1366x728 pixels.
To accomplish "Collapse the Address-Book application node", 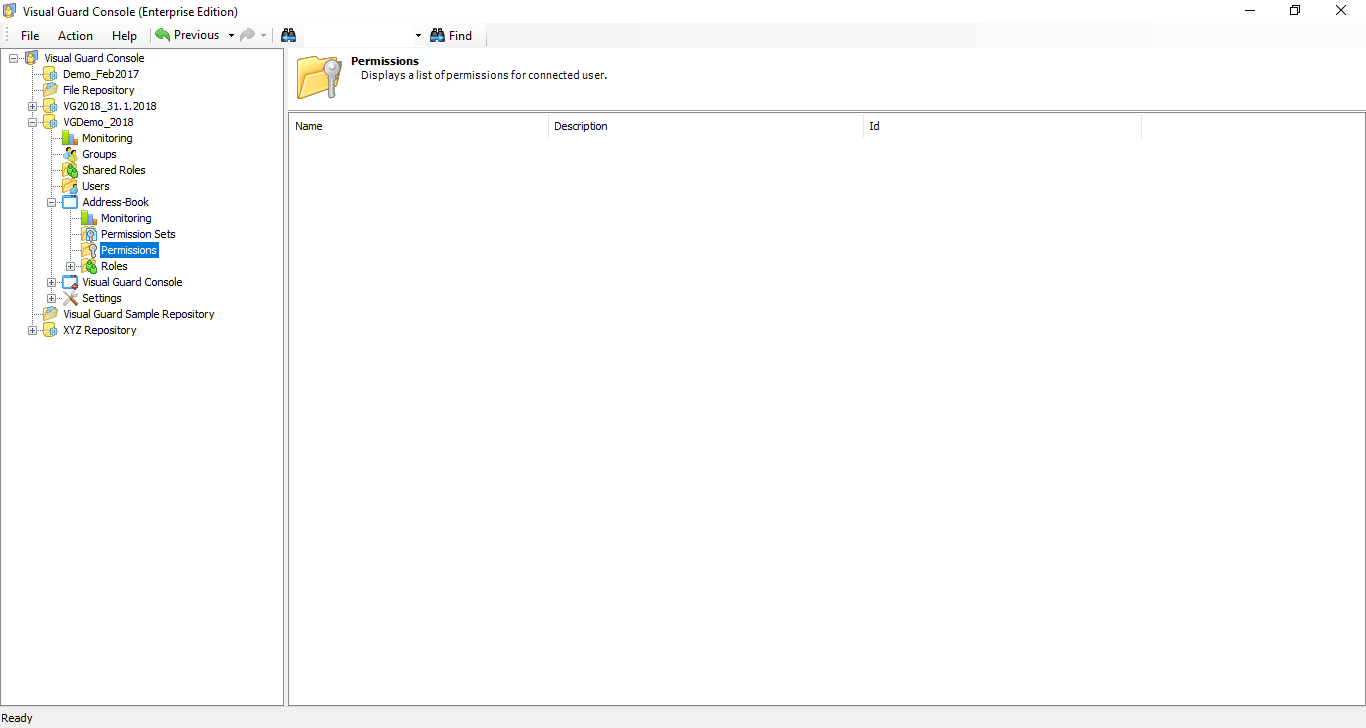I will (51, 202).
